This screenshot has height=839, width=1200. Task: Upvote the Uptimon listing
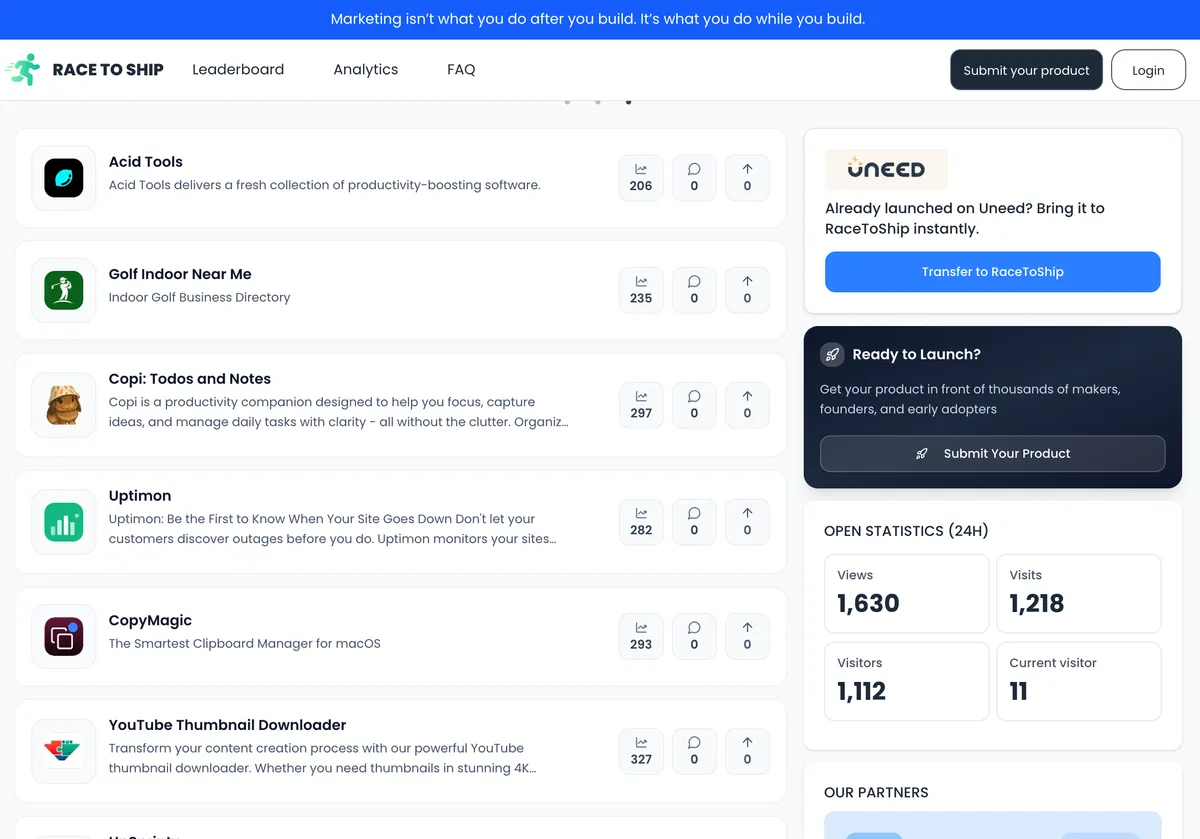click(x=747, y=522)
